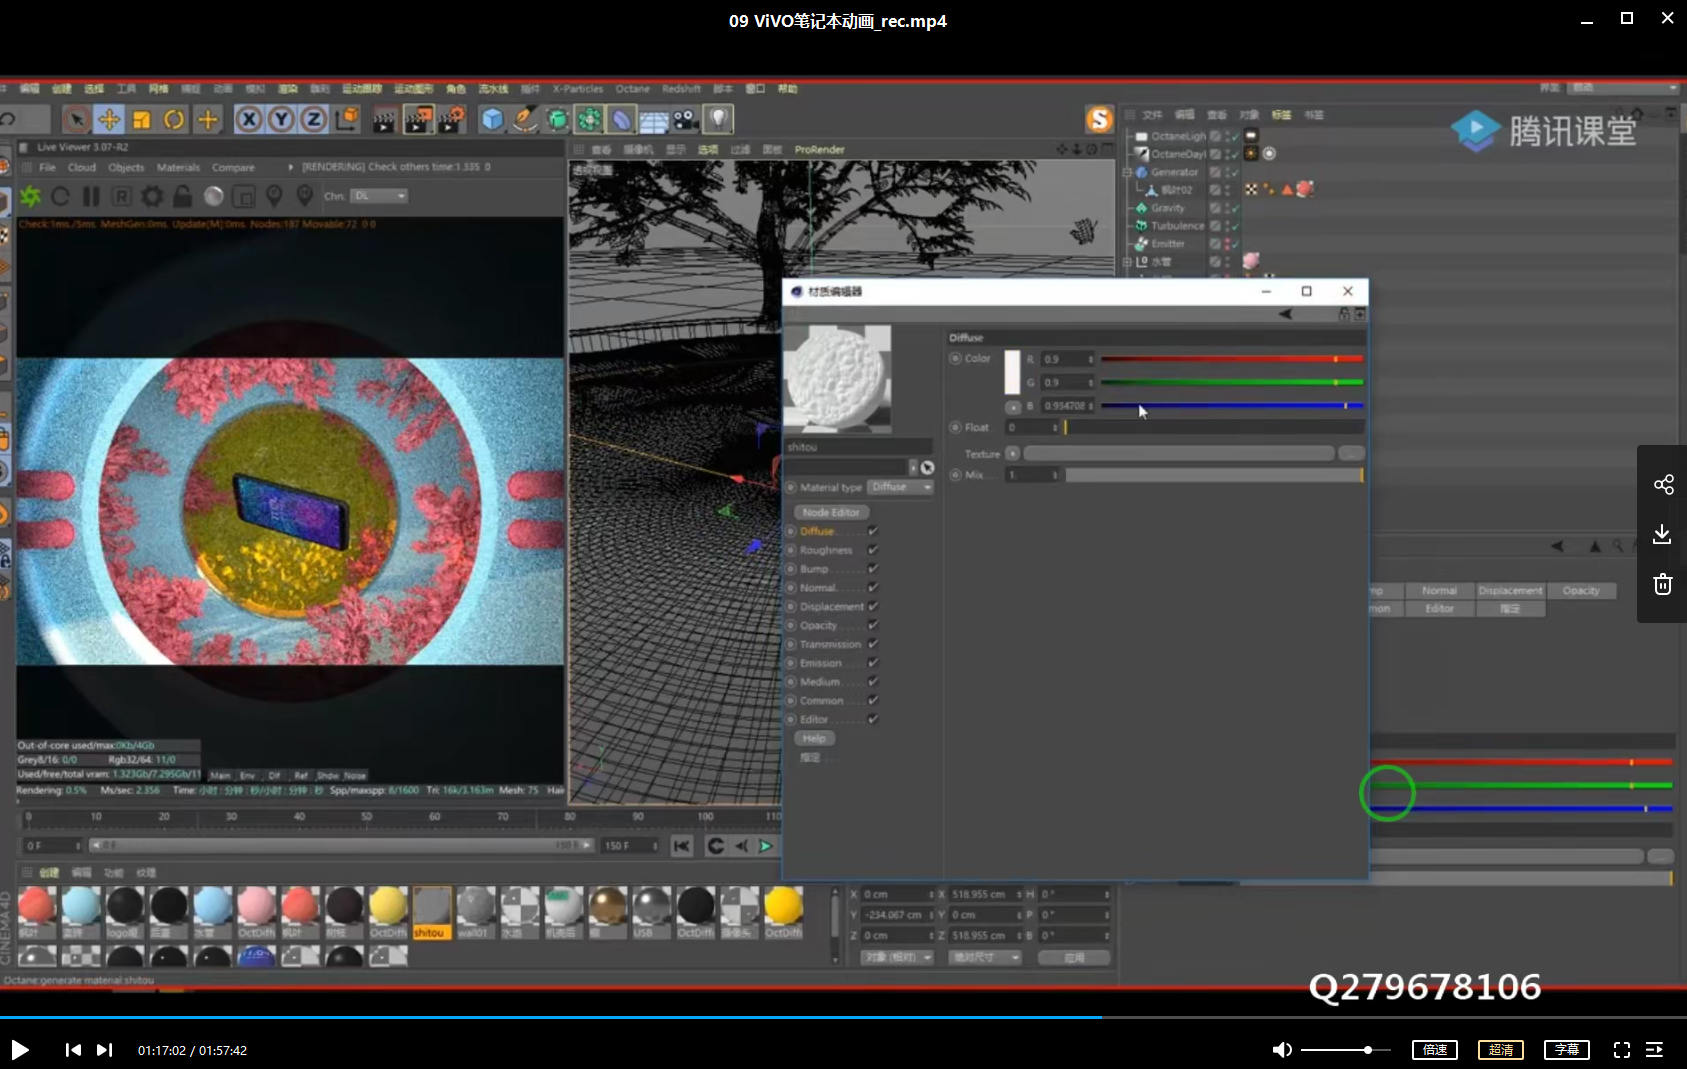Click the red R color slider

[1230, 359]
